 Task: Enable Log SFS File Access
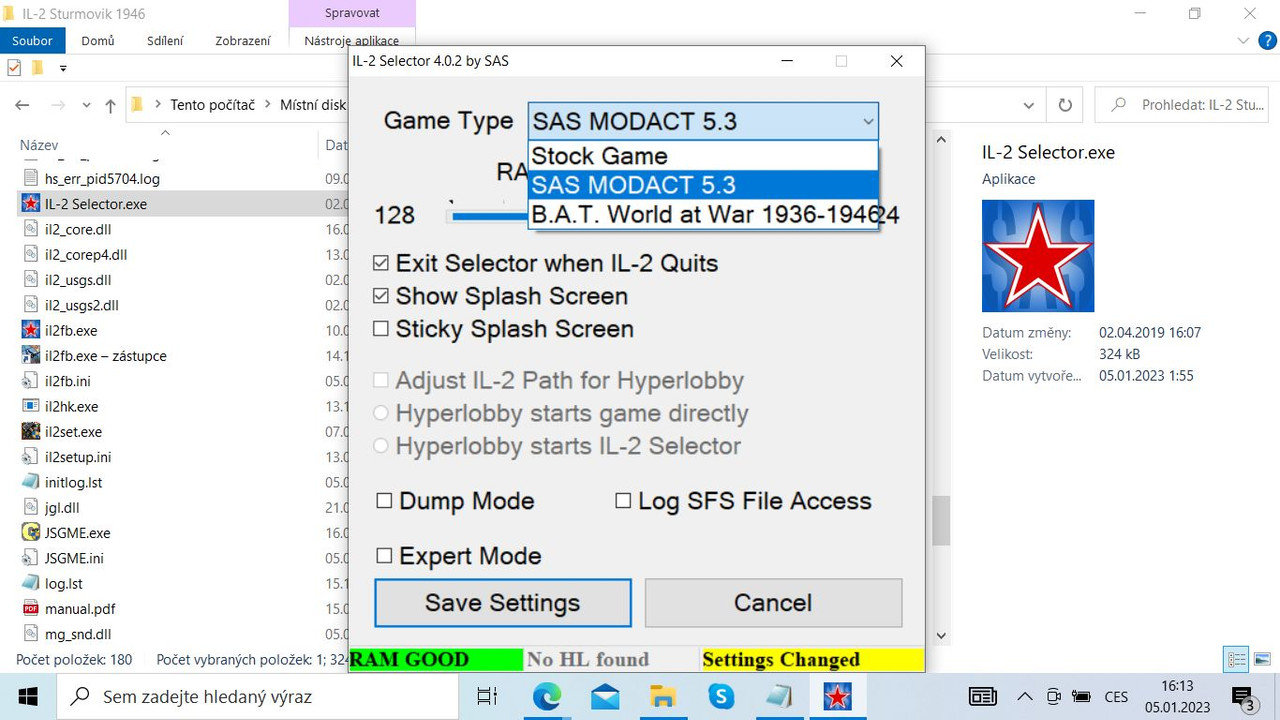click(x=743, y=501)
